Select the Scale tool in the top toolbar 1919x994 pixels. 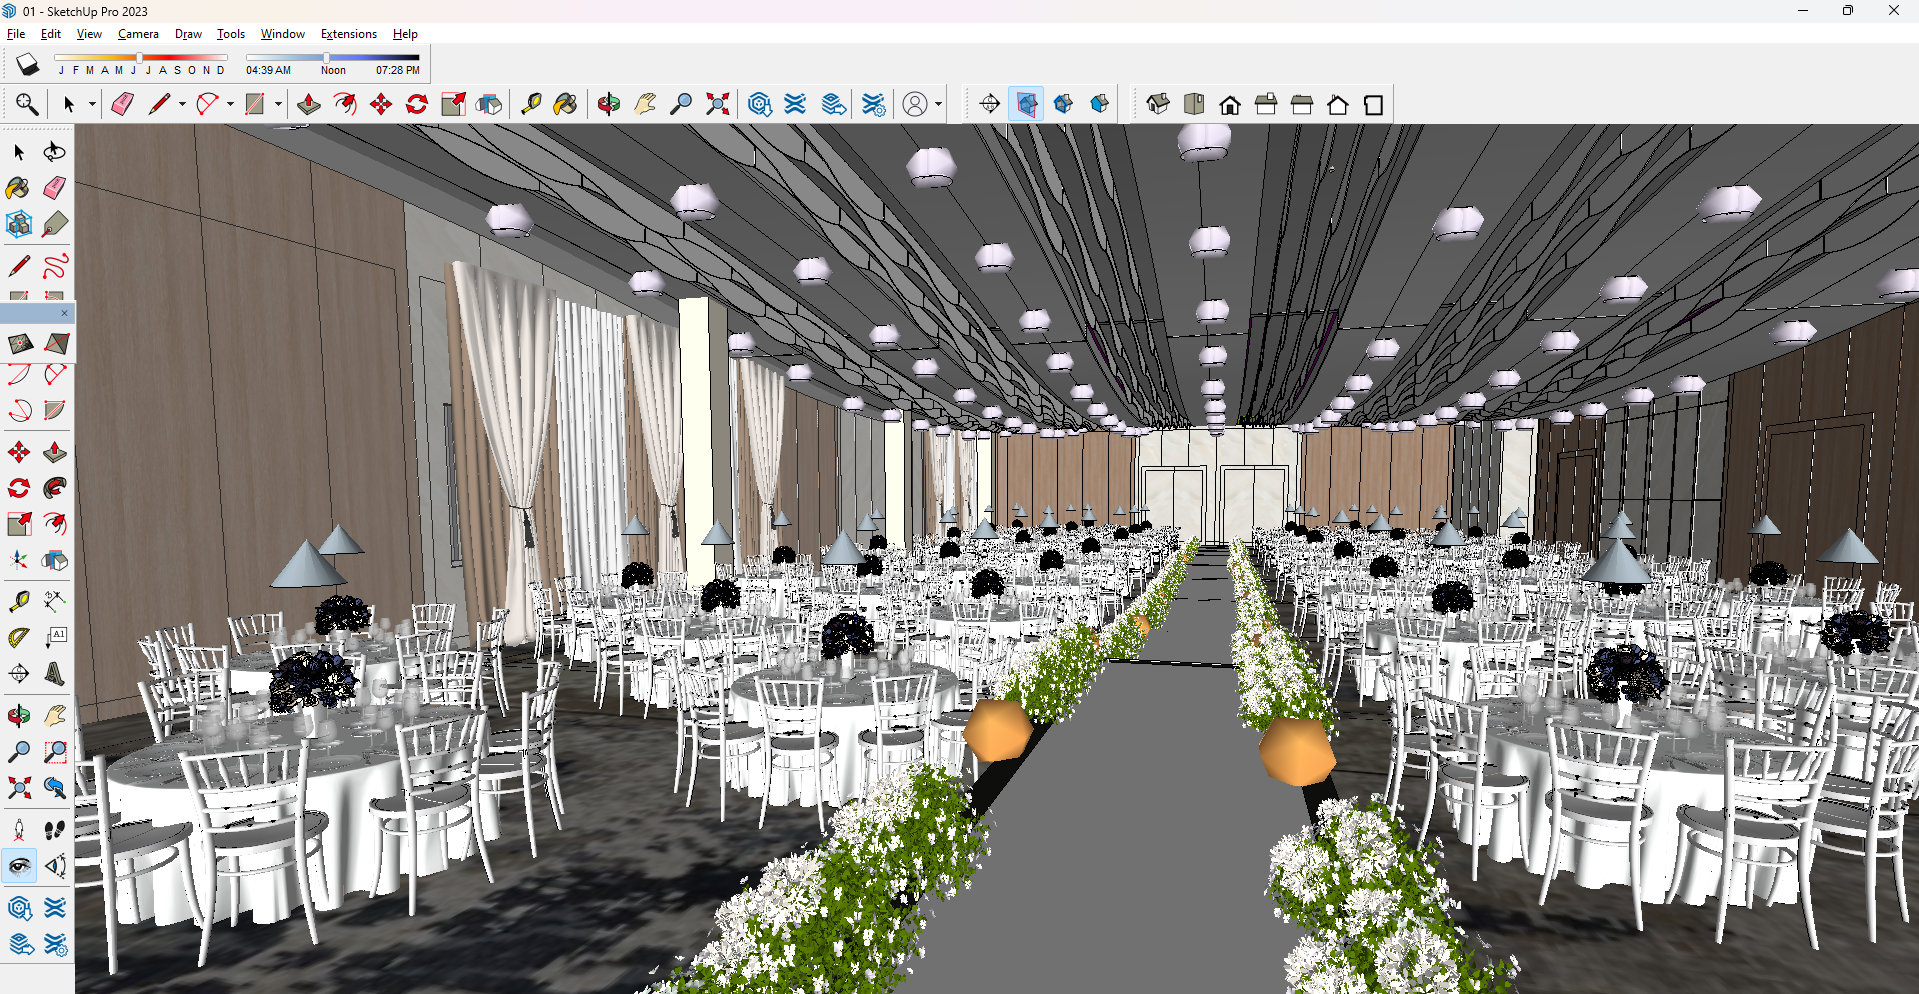point(453,104)
